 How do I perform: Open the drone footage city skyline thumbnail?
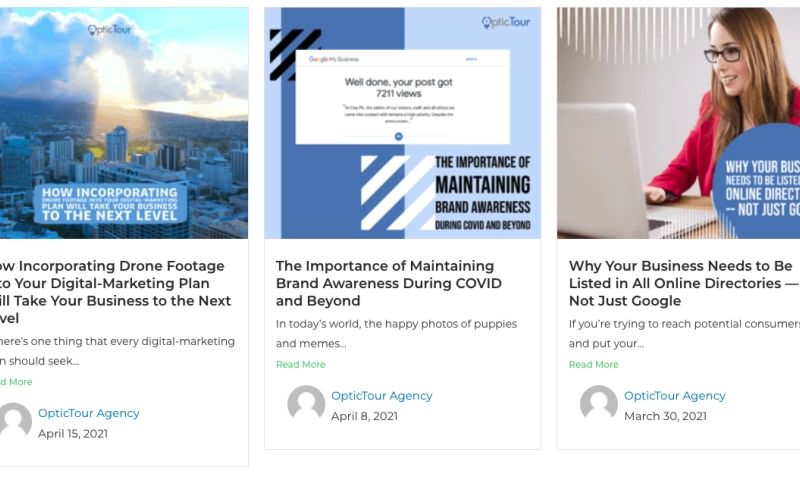click(x=124, y=123)
